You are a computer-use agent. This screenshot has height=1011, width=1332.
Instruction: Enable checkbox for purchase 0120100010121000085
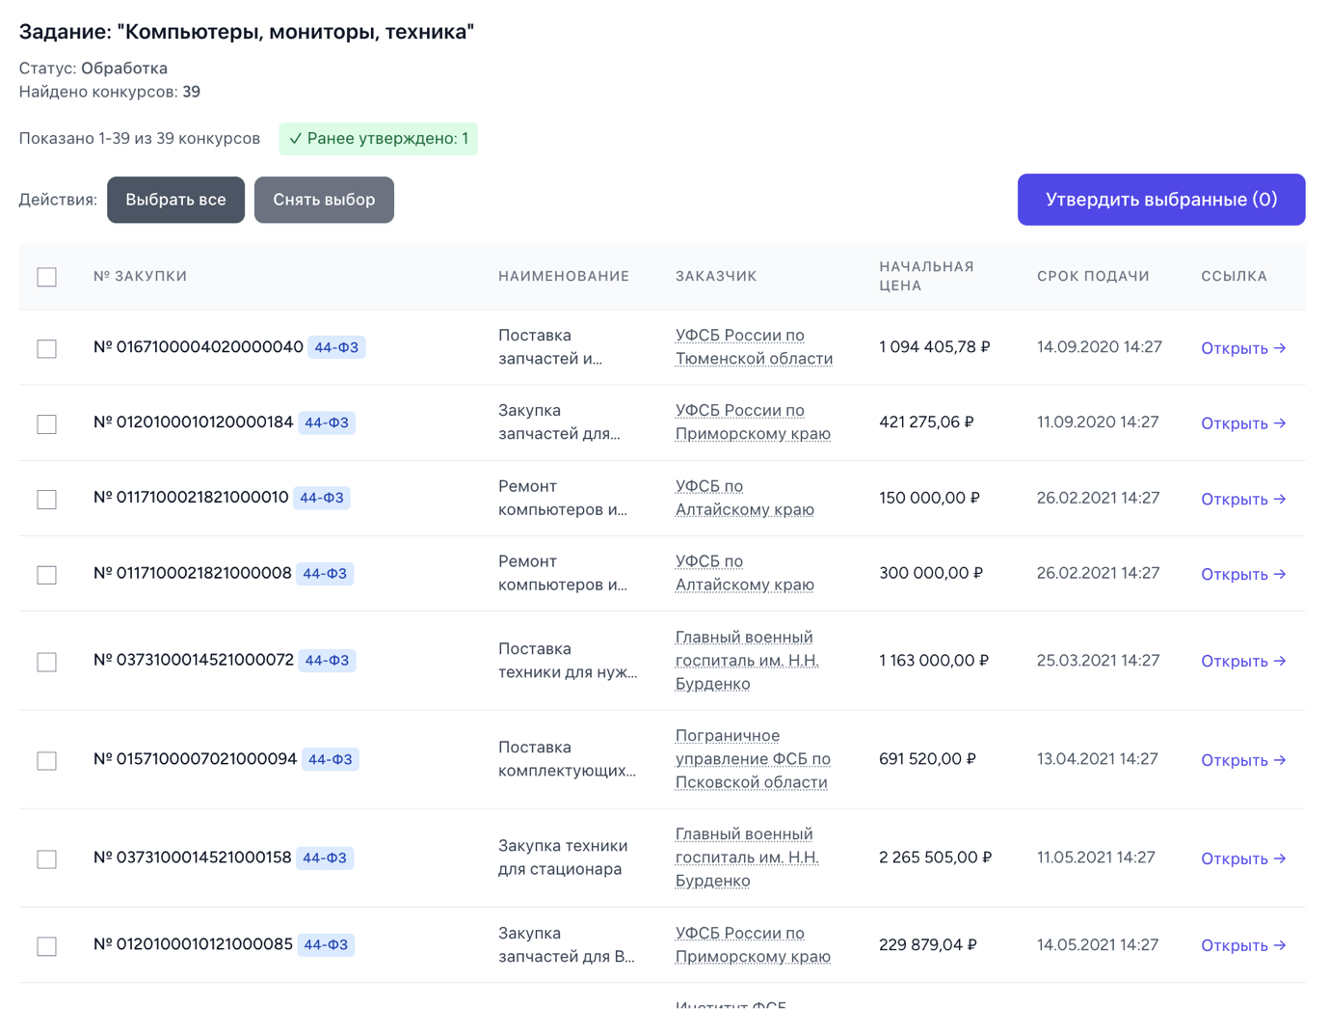point(47,946)
